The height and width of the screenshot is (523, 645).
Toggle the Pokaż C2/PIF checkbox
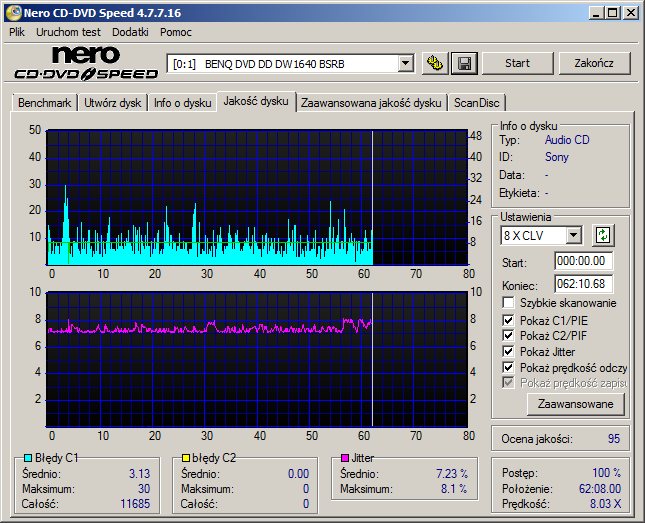508,335
